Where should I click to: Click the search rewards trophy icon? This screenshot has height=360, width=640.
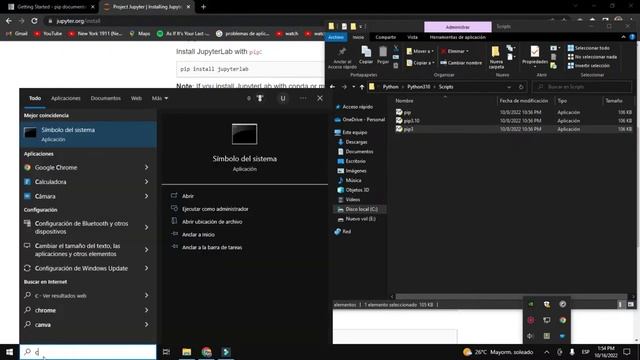260,98
